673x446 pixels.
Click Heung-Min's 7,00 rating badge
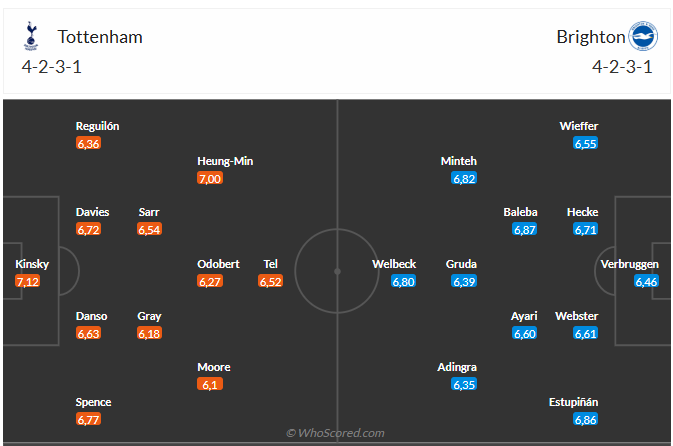[x=210, y=178]
